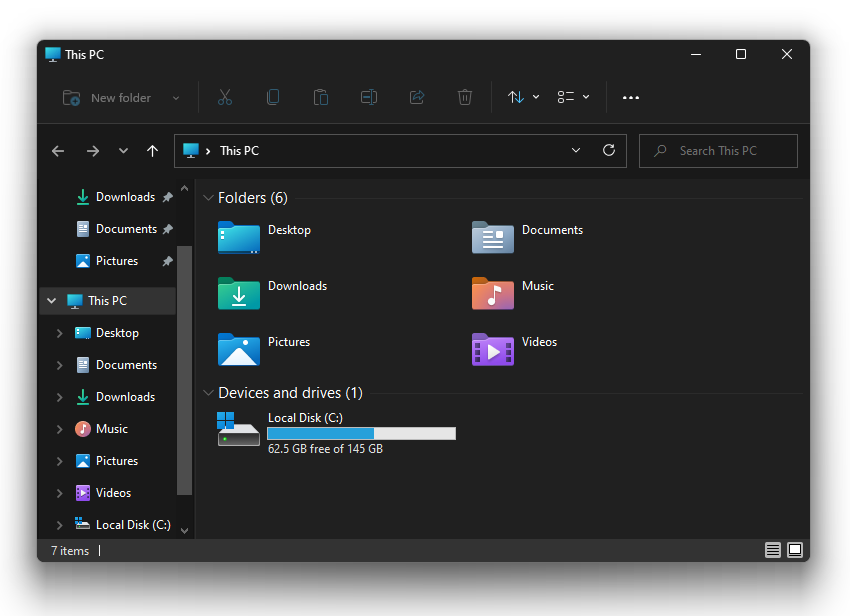The height and width of the screenshot is (616, 850).
Task: Go back with the Back arrow
Action: tap(58, 151)
